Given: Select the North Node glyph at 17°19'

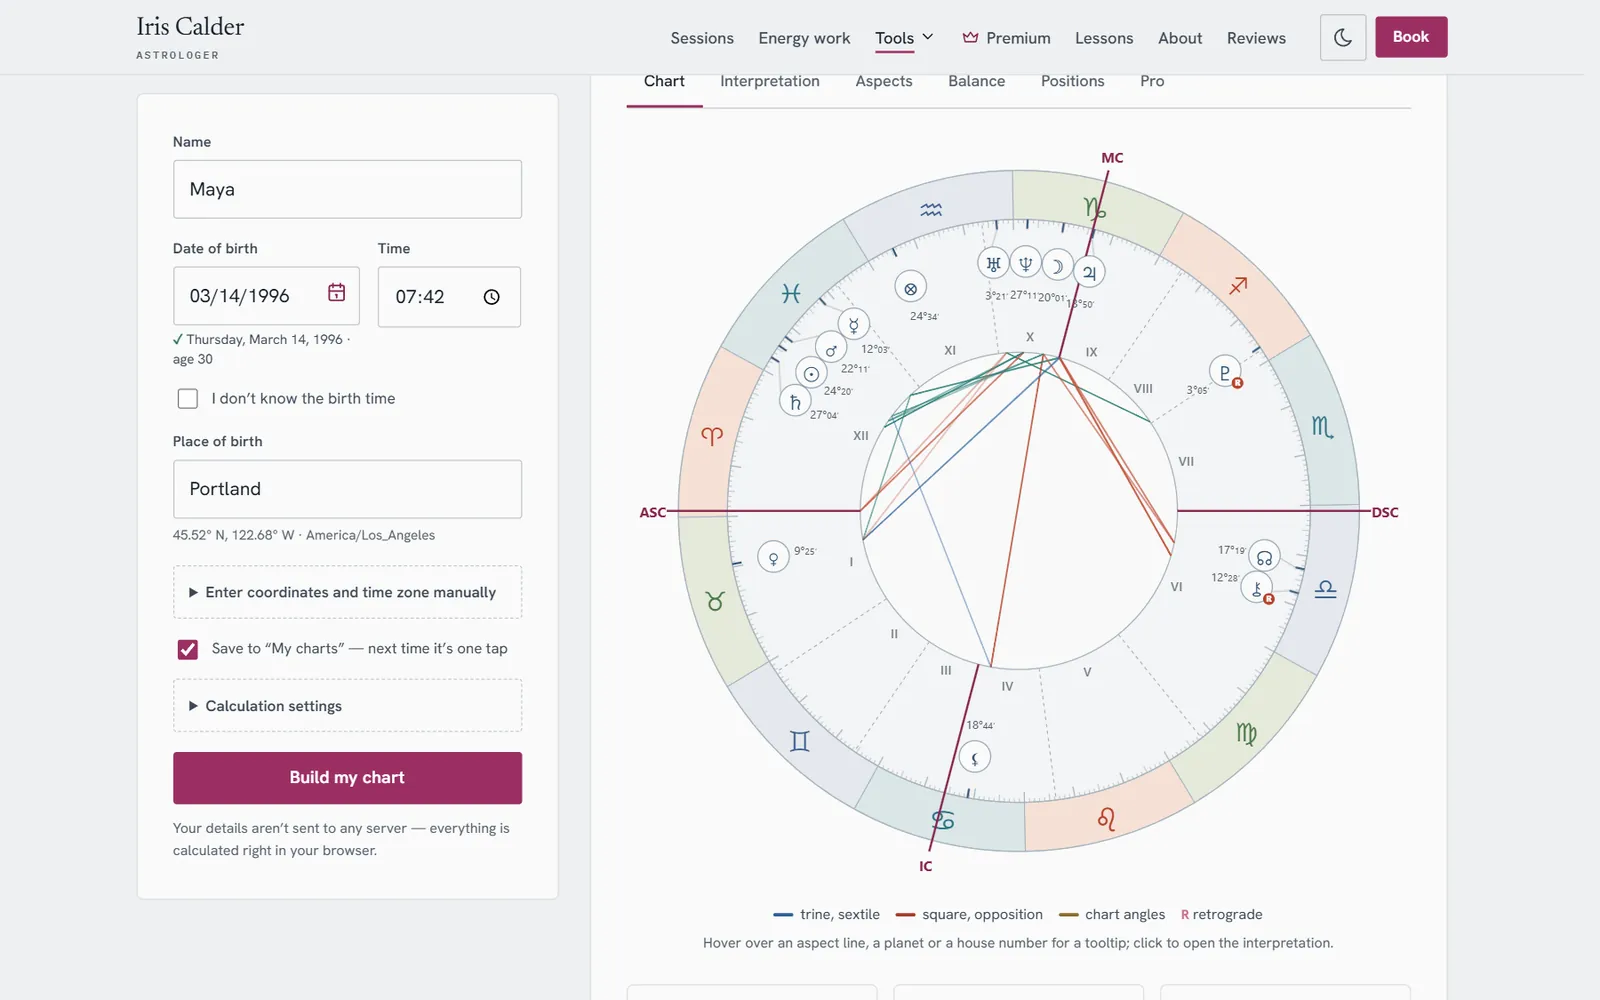Looking at the screenshot, I should pyautogui.click(x=1264, y=557).
